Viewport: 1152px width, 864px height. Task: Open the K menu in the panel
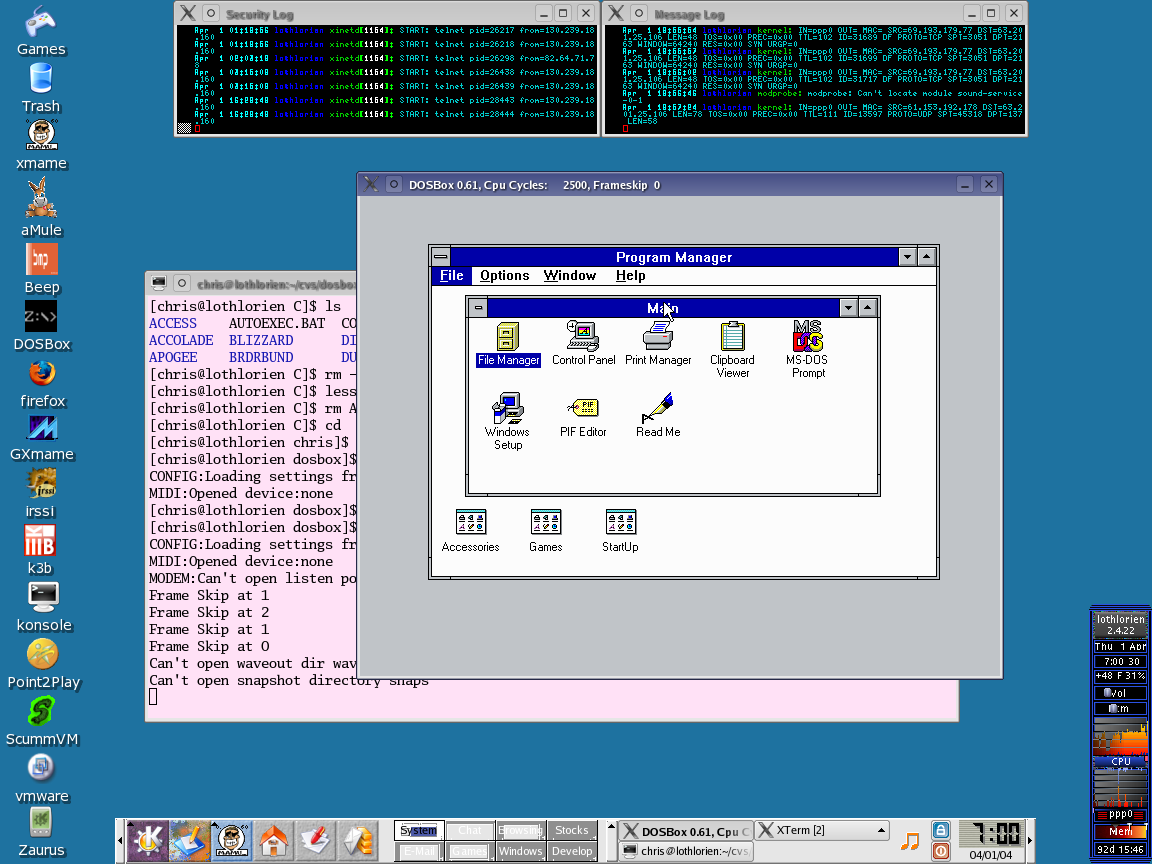pyautogui.click(x=148, y=840)
